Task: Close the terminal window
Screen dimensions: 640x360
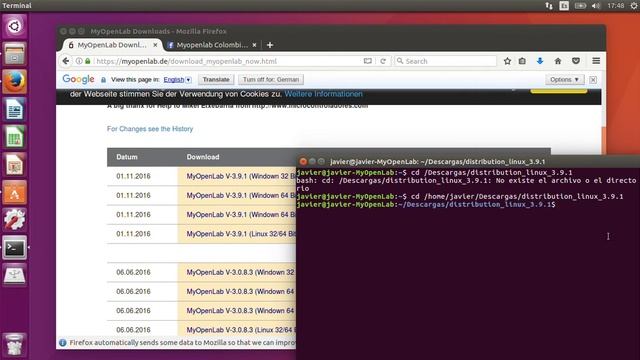Action: click(303, 162)
